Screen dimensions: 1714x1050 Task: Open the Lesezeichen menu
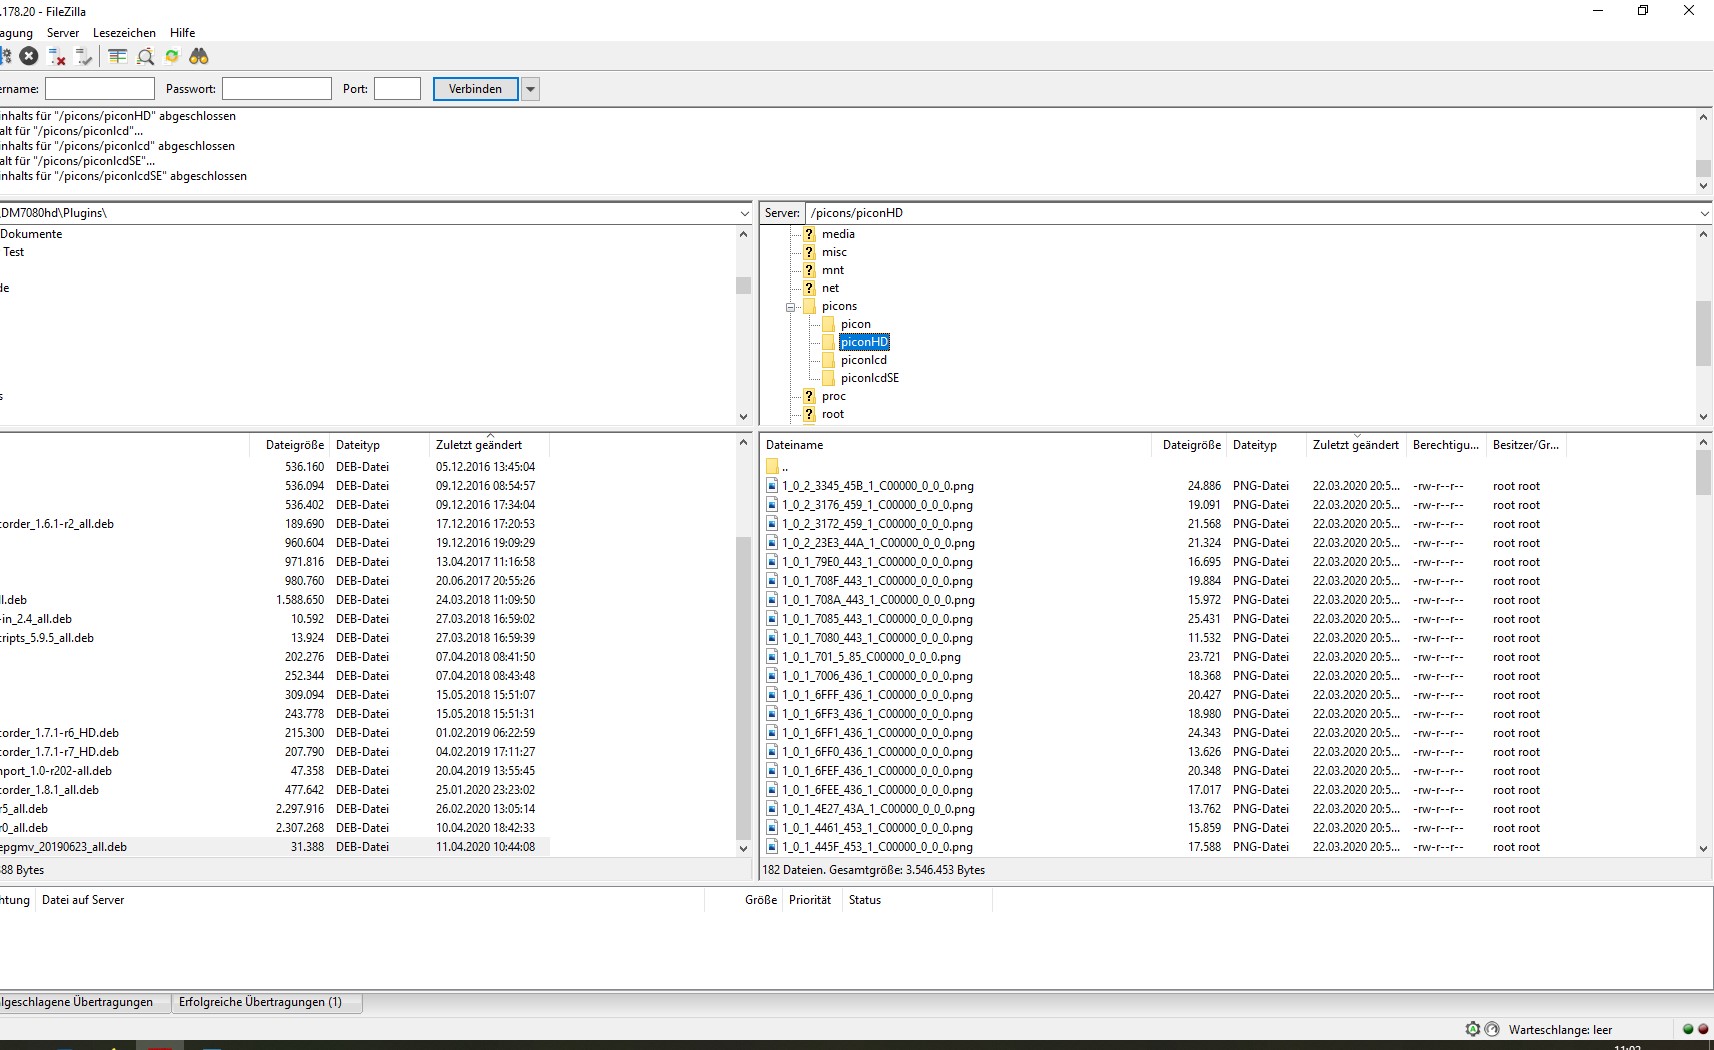coord(124,33)
